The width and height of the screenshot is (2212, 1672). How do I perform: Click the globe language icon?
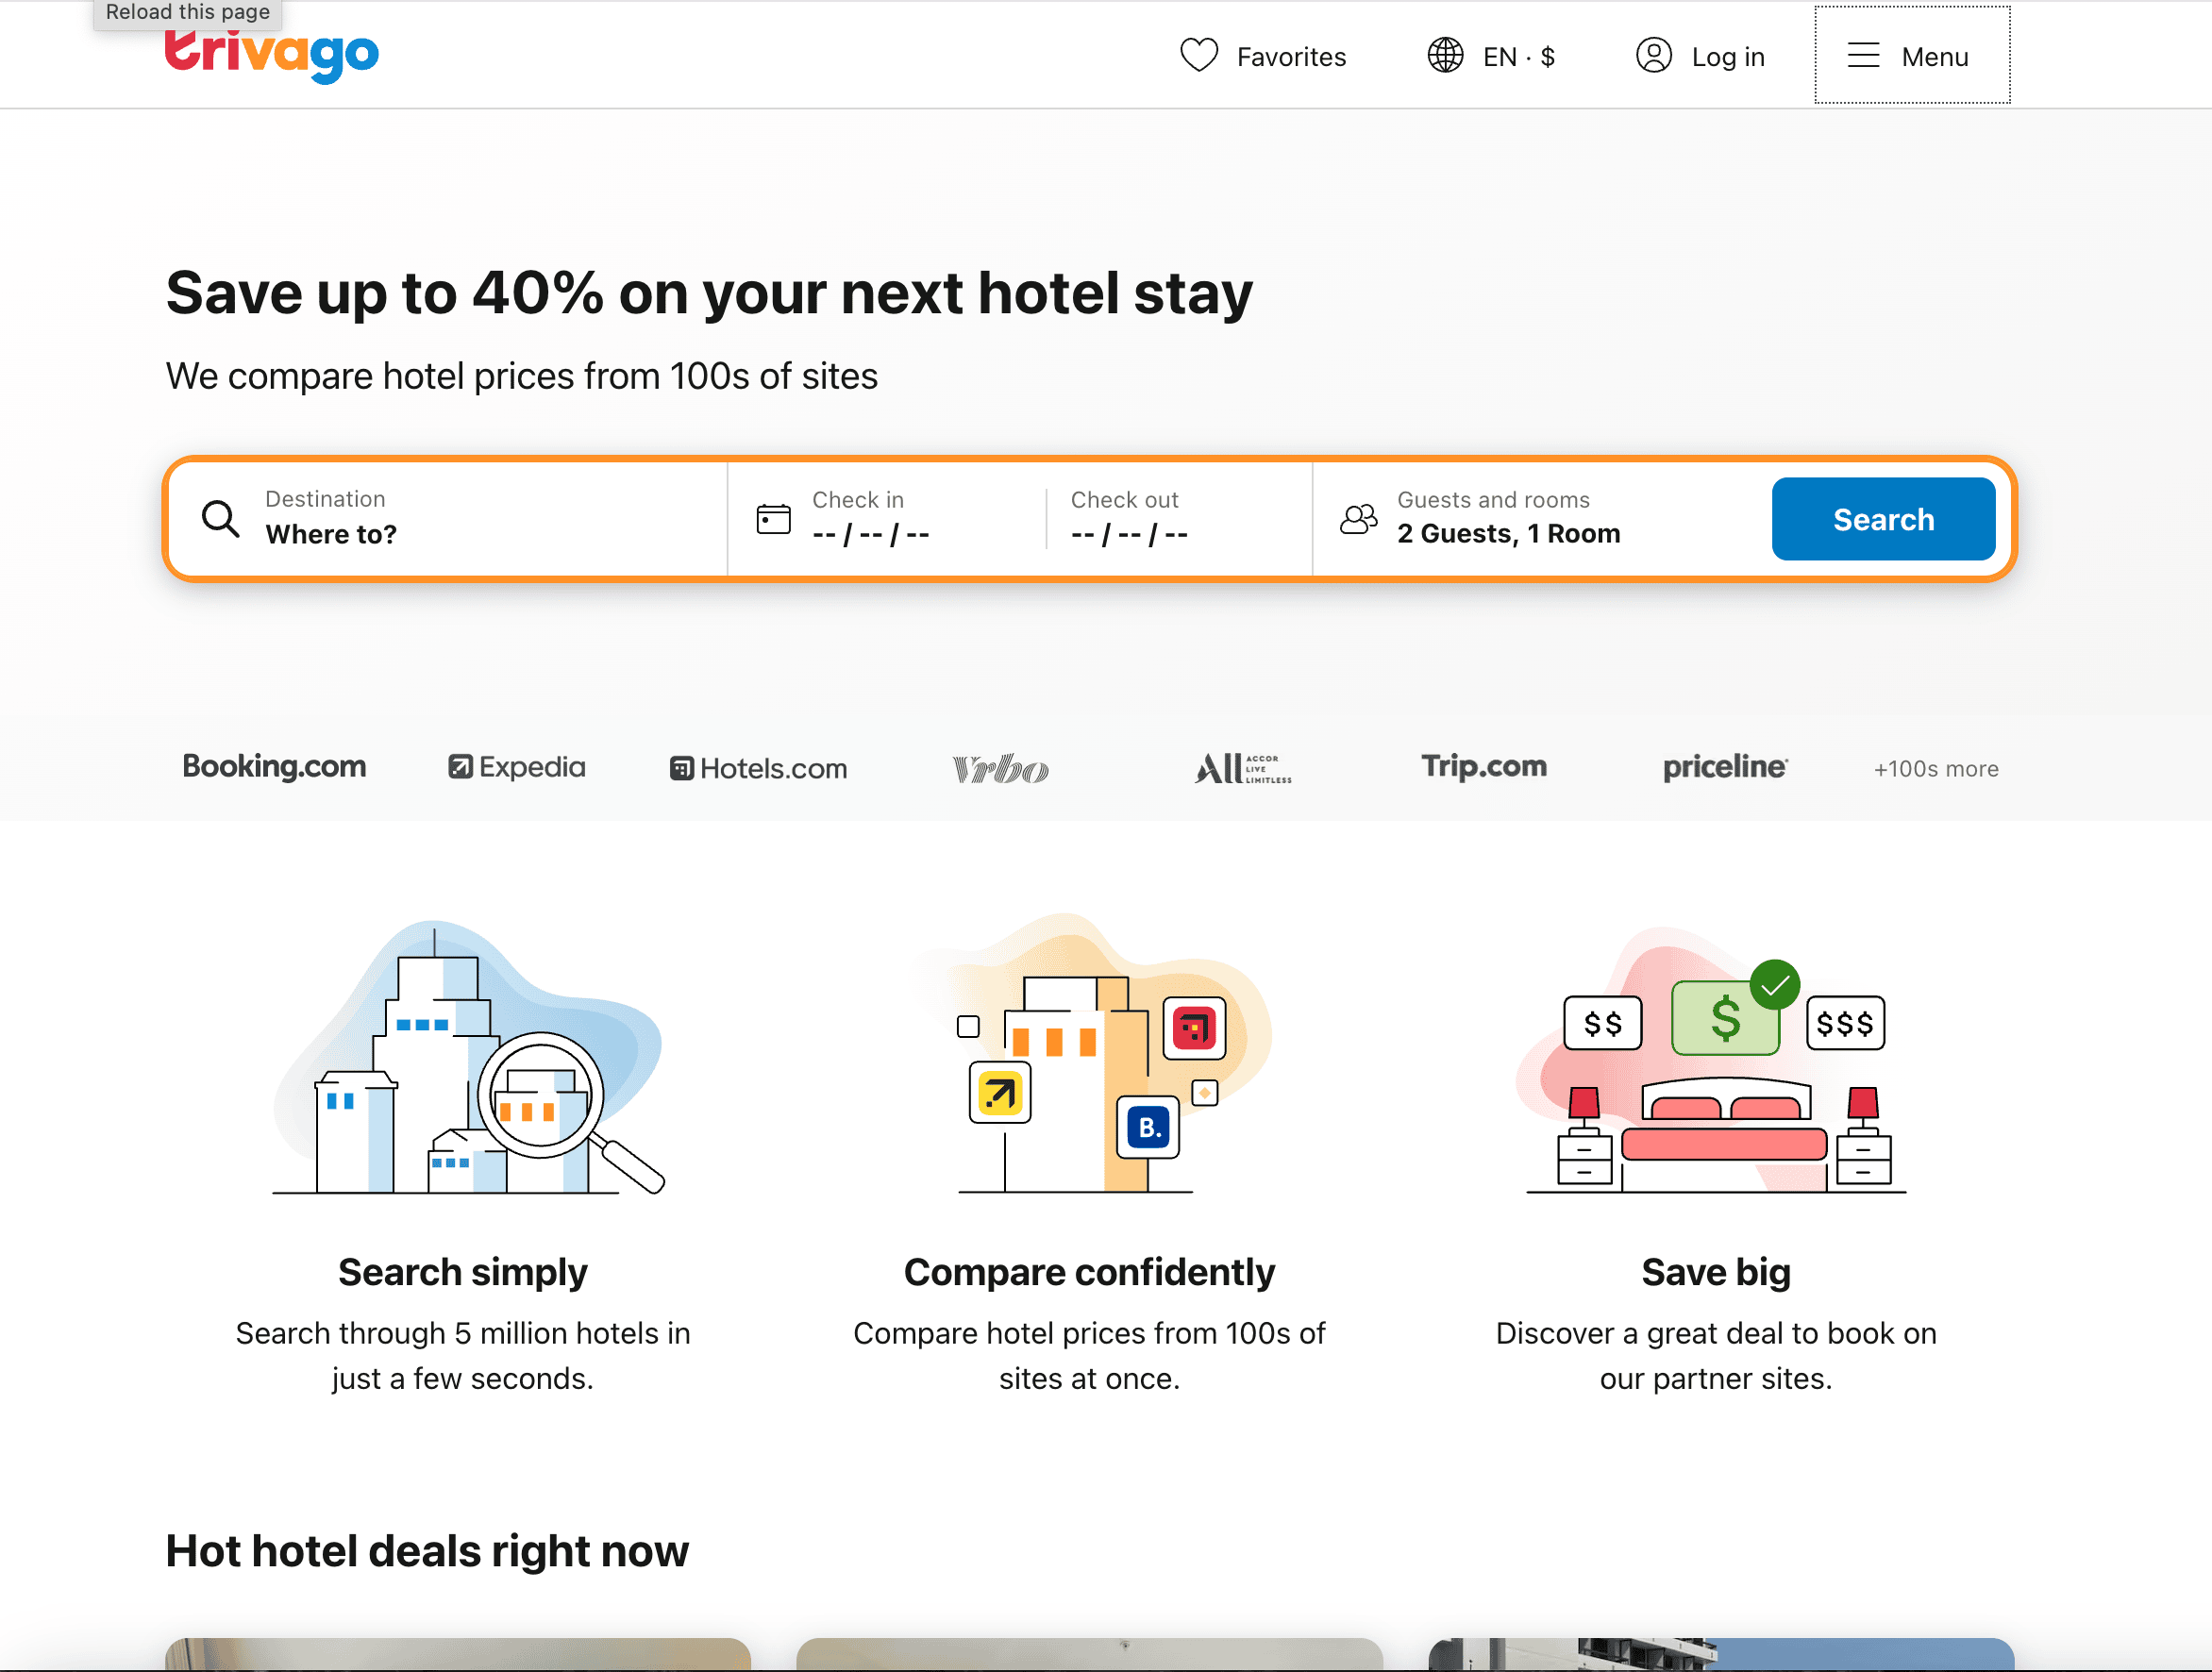click(1445, 55)
